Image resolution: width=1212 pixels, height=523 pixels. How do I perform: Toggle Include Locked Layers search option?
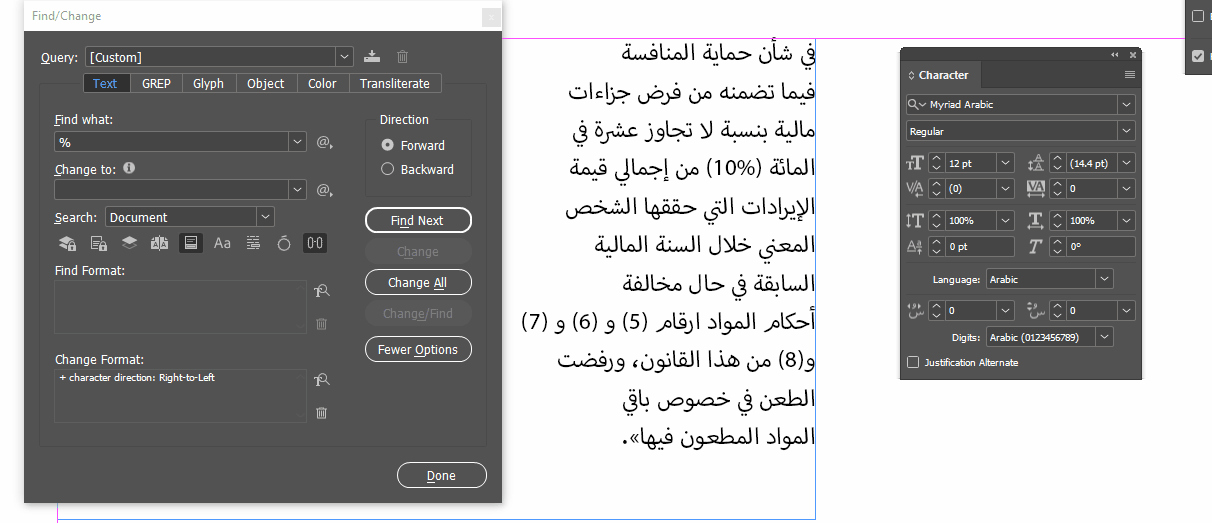click(x=66, y=243)
